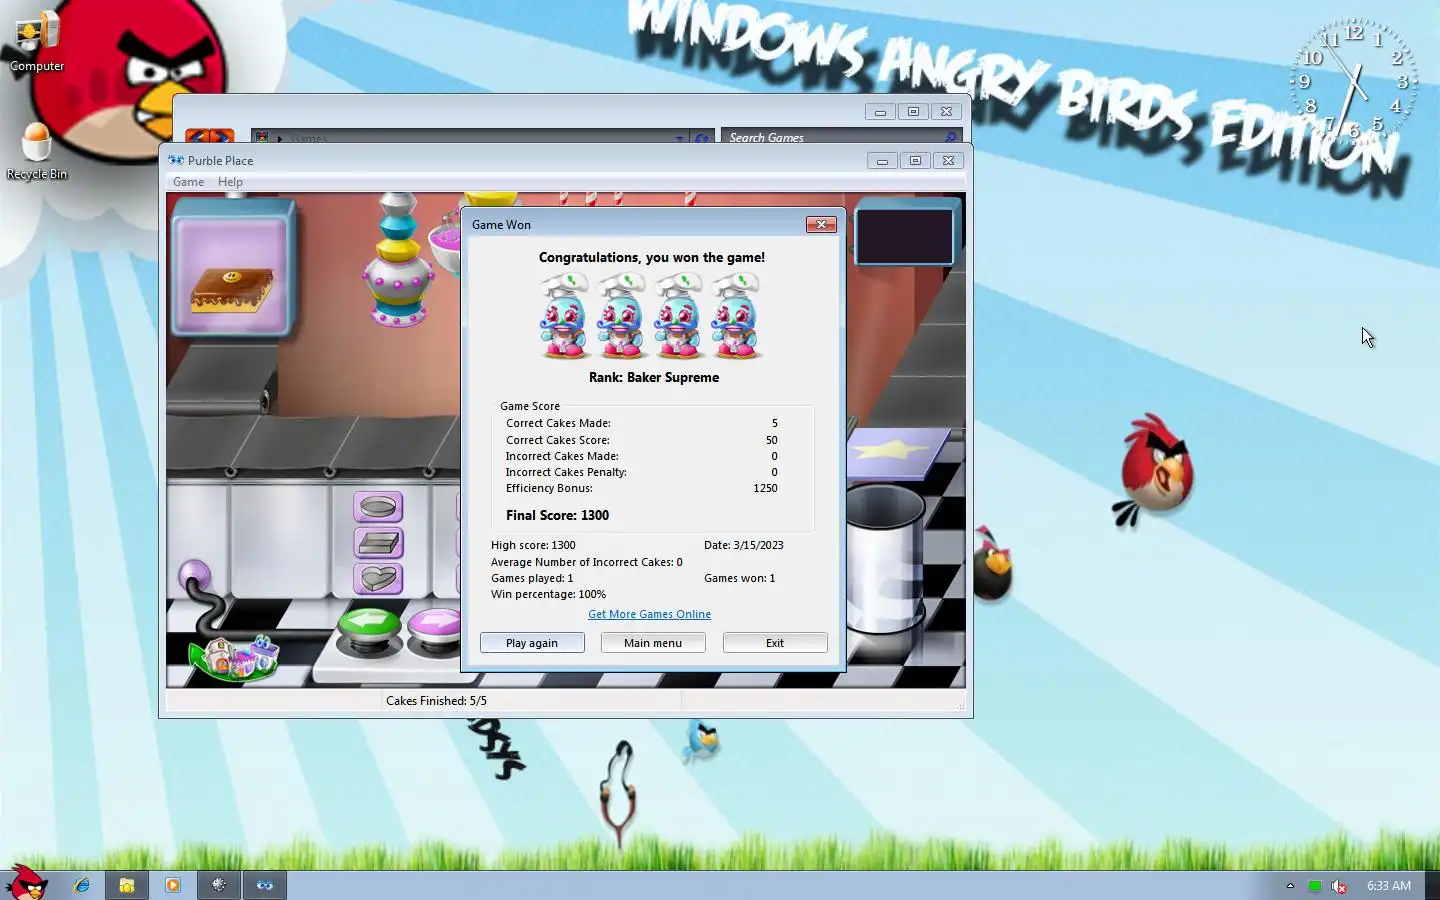Click the 'Date: 3/15/2023' text
1440x900 pixels.
click(x=744, y=545)
